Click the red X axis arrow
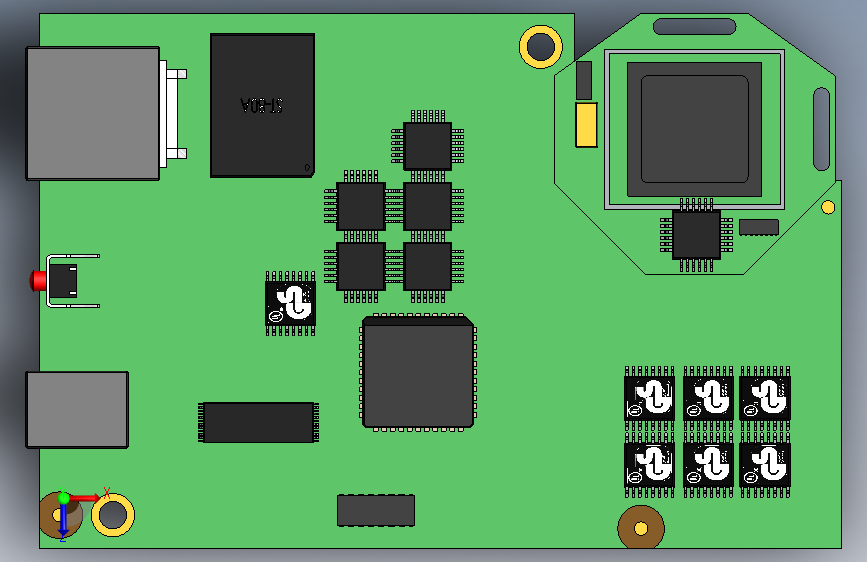The image size is (867, 562). (87, 497)
